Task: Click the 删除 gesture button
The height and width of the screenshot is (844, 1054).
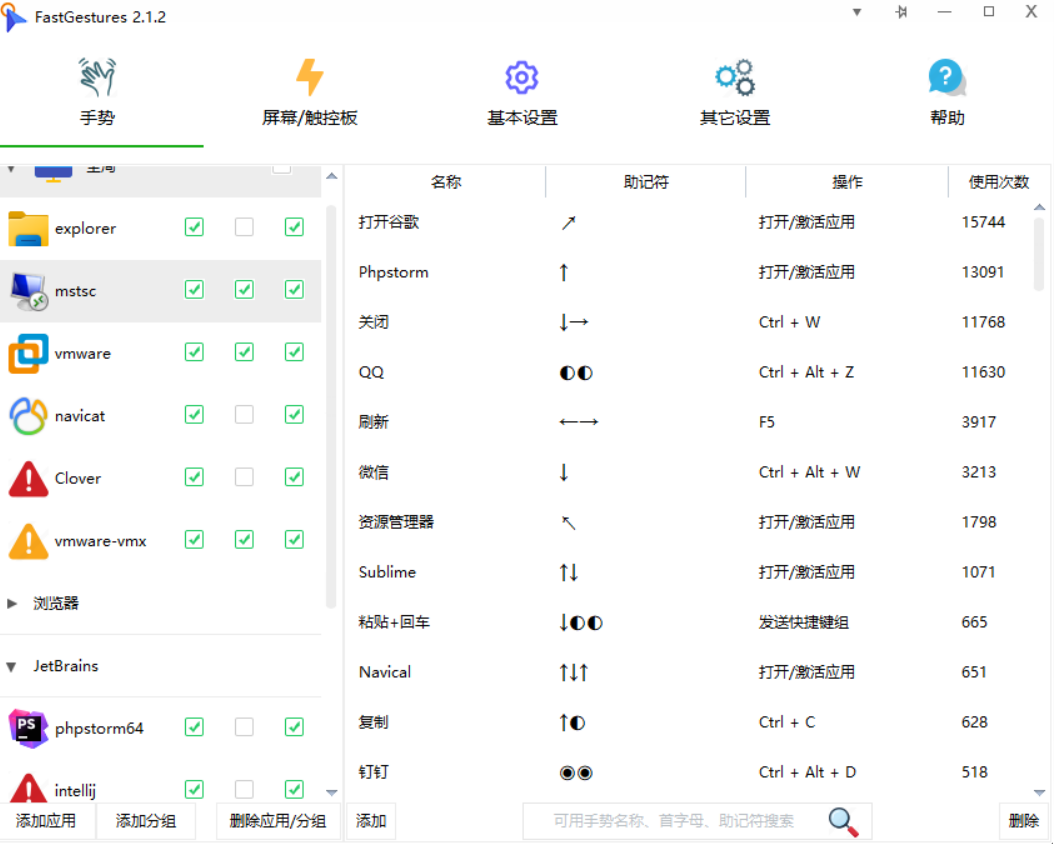Action: (x=1024, y=821)
